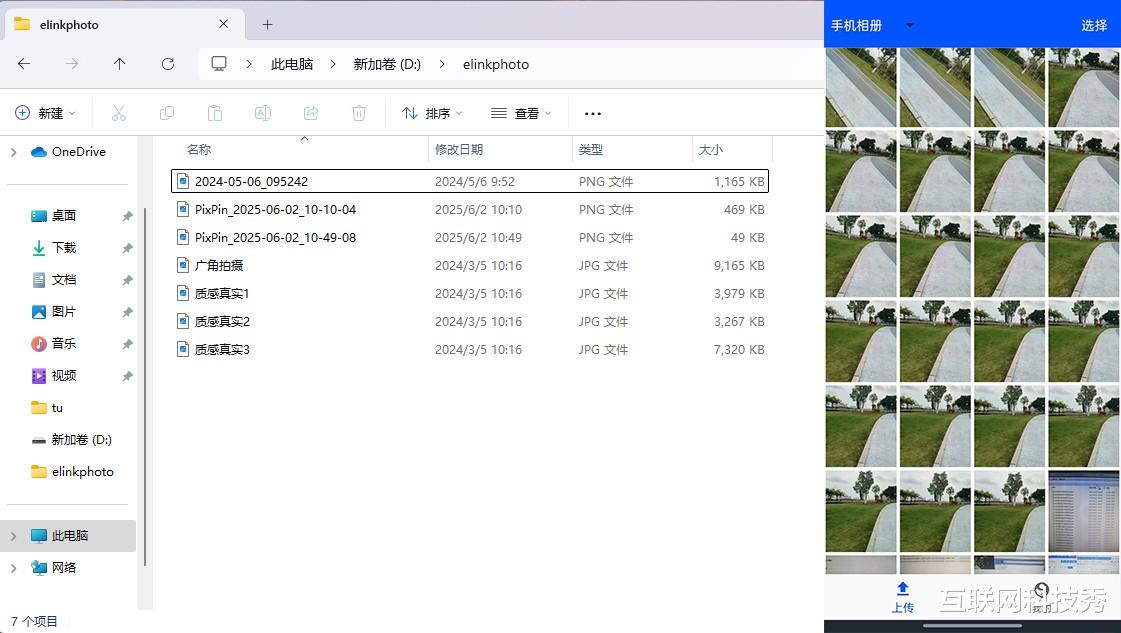Open the three-dot more options menu
The image size is (1121, 633).
pos(593,113)
